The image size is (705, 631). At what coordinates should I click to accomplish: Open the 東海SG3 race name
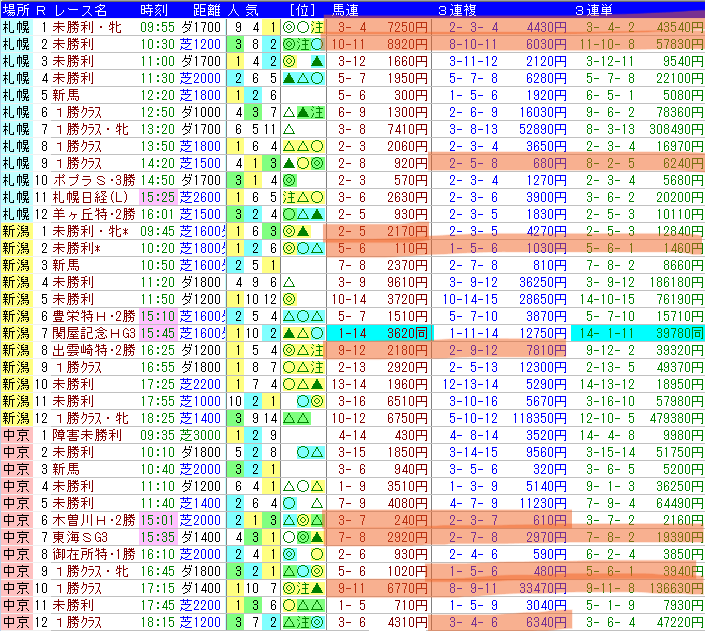[x=80, y=537]
